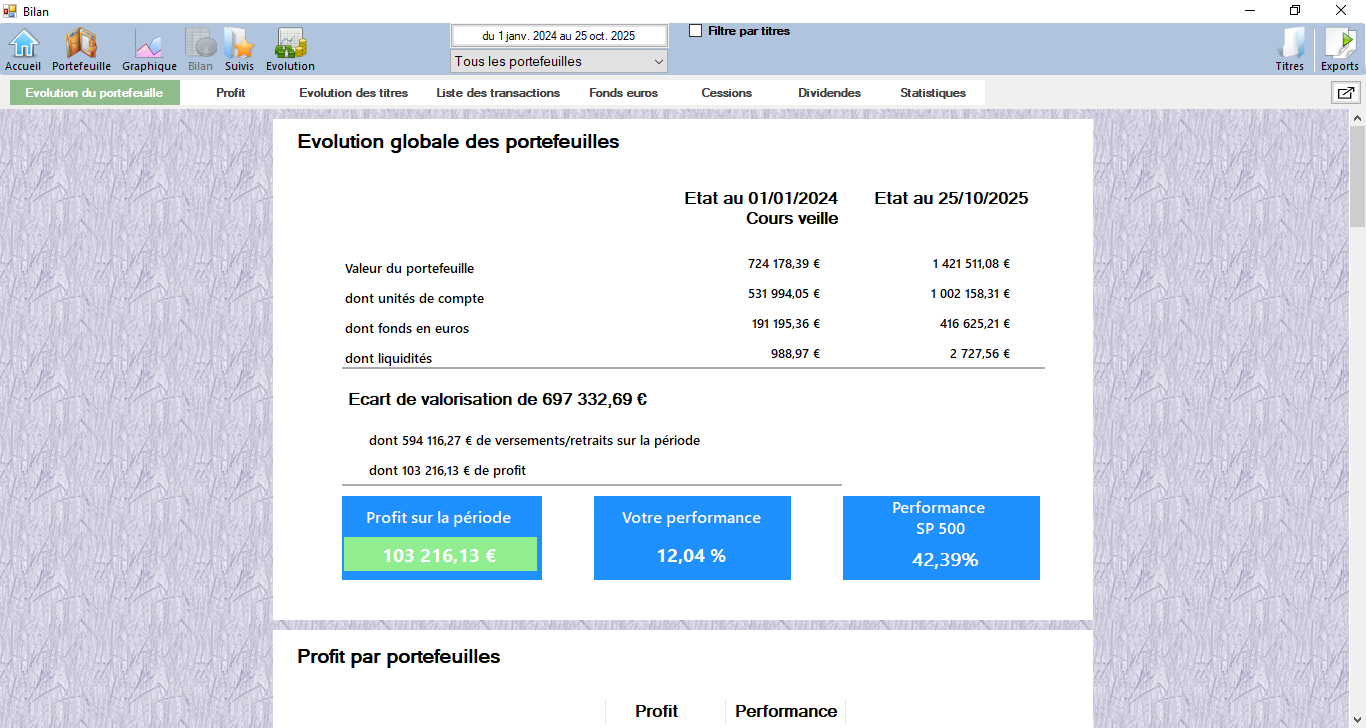
Task: Open the Exports icon
Action: (1339, 46)
